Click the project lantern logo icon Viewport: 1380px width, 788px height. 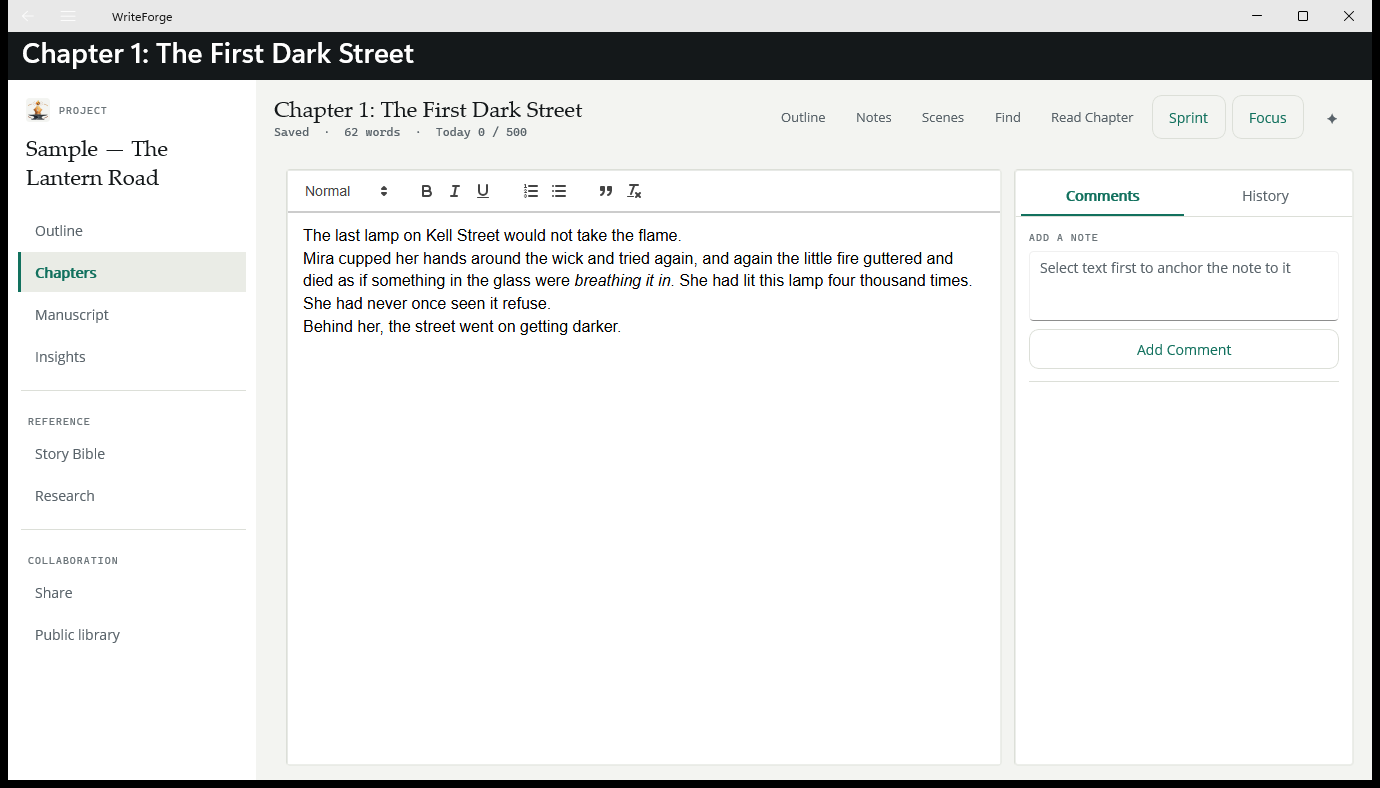coord(38,110)
